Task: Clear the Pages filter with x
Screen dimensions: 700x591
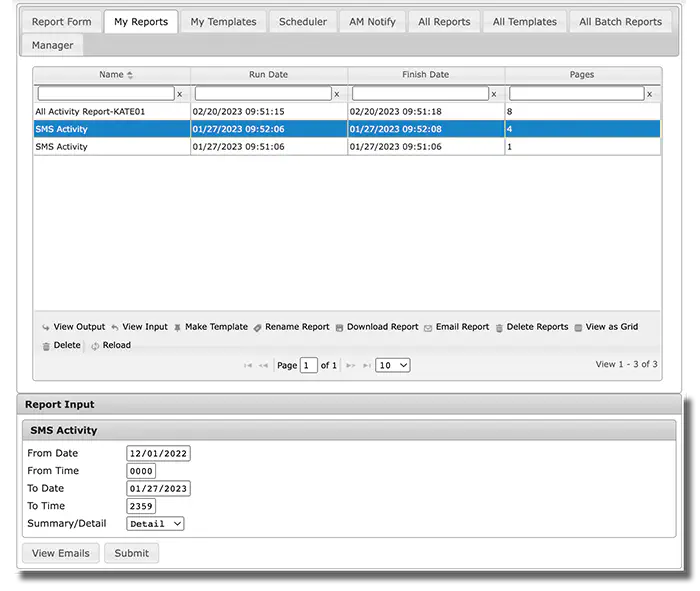Action: pos(650,94)
